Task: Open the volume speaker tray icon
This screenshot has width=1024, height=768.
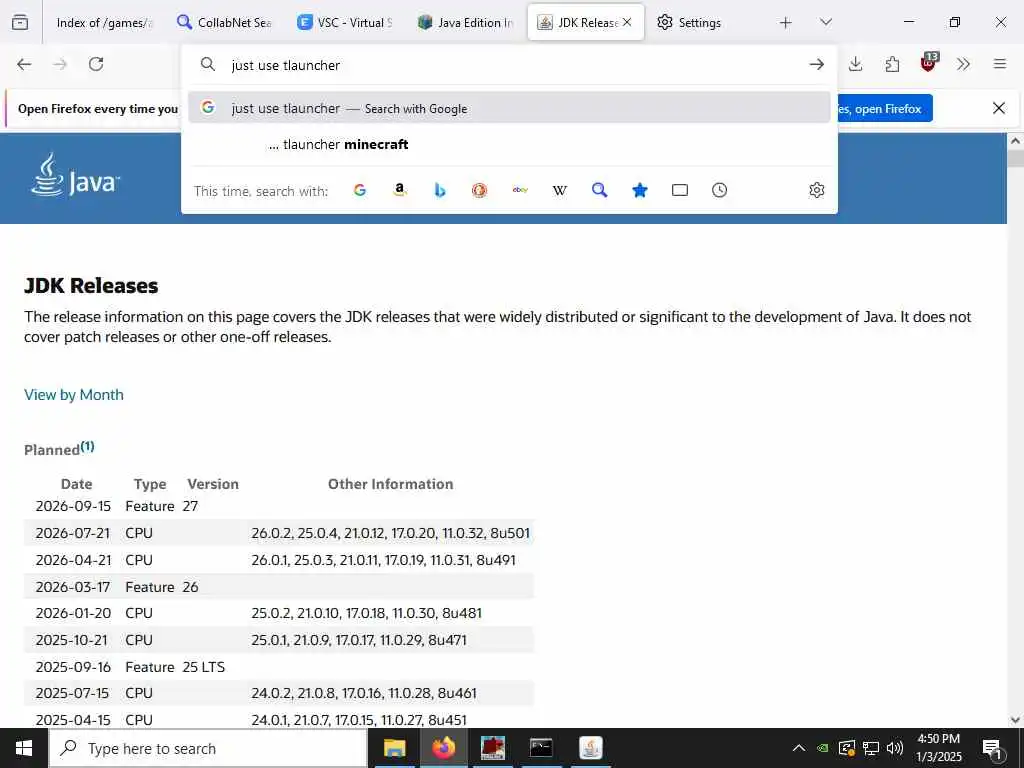Action: [x=895, y=748]
